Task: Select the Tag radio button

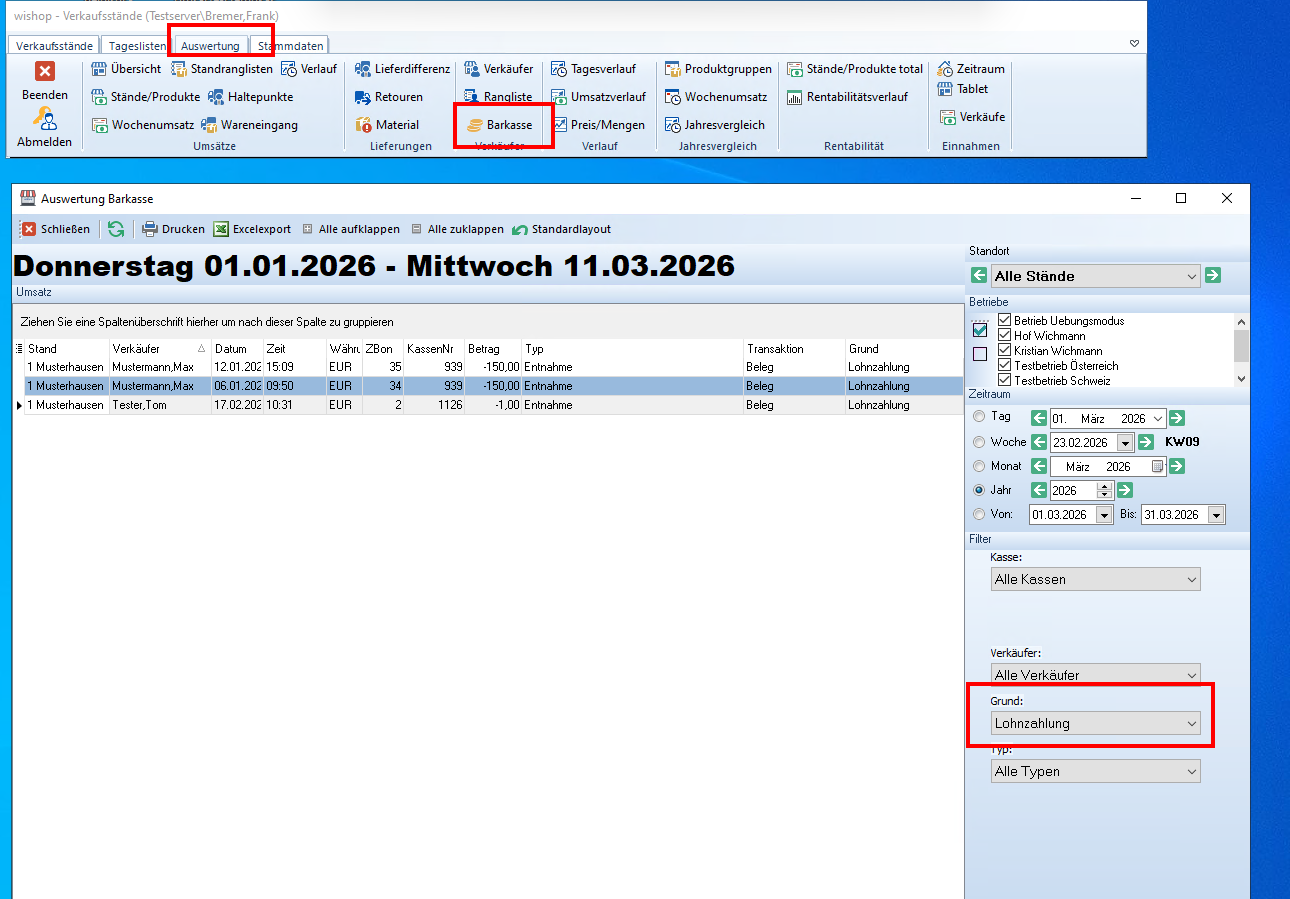Action: tap(979, 417)
